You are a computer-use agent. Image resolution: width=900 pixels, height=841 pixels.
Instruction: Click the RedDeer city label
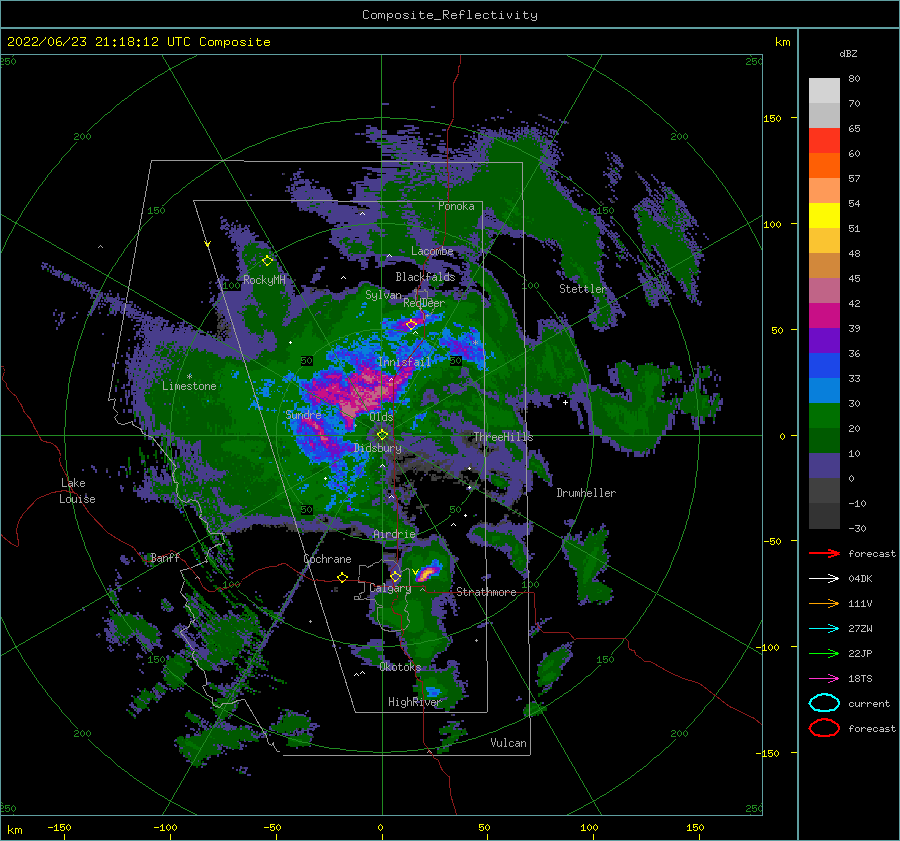424,303
